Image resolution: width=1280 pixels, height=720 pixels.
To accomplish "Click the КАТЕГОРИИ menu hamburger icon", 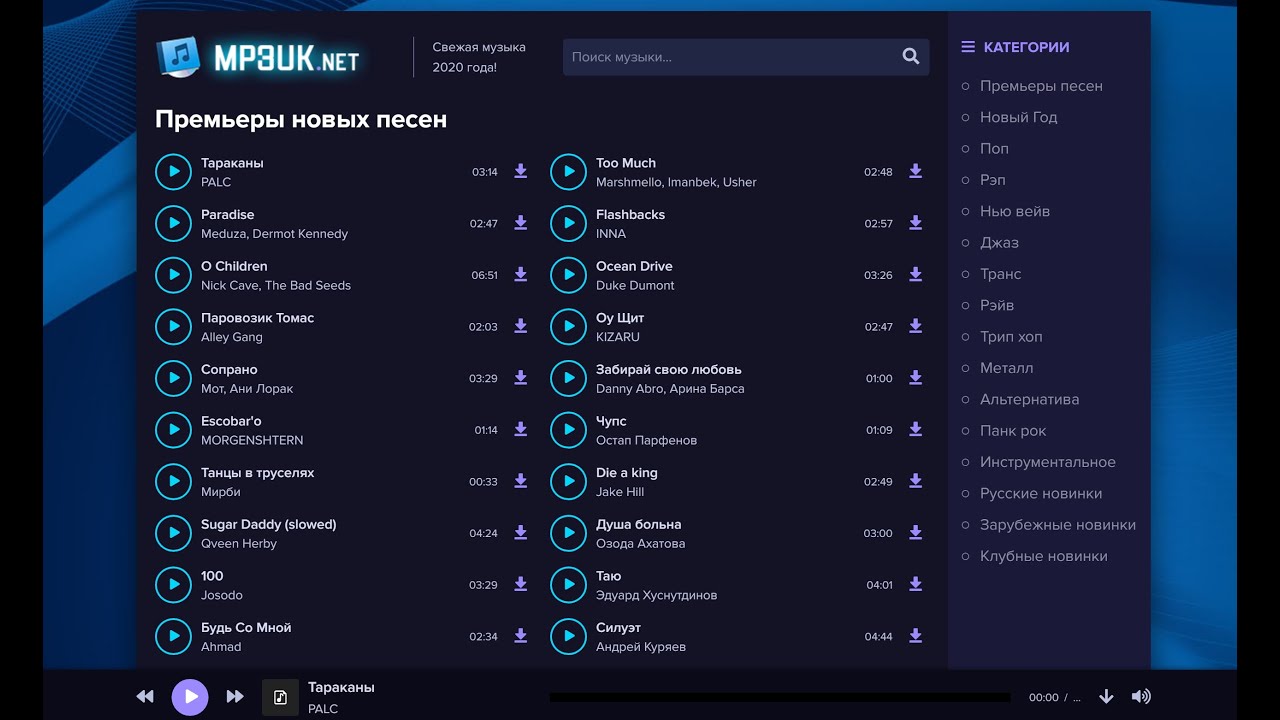I will 967,47.
